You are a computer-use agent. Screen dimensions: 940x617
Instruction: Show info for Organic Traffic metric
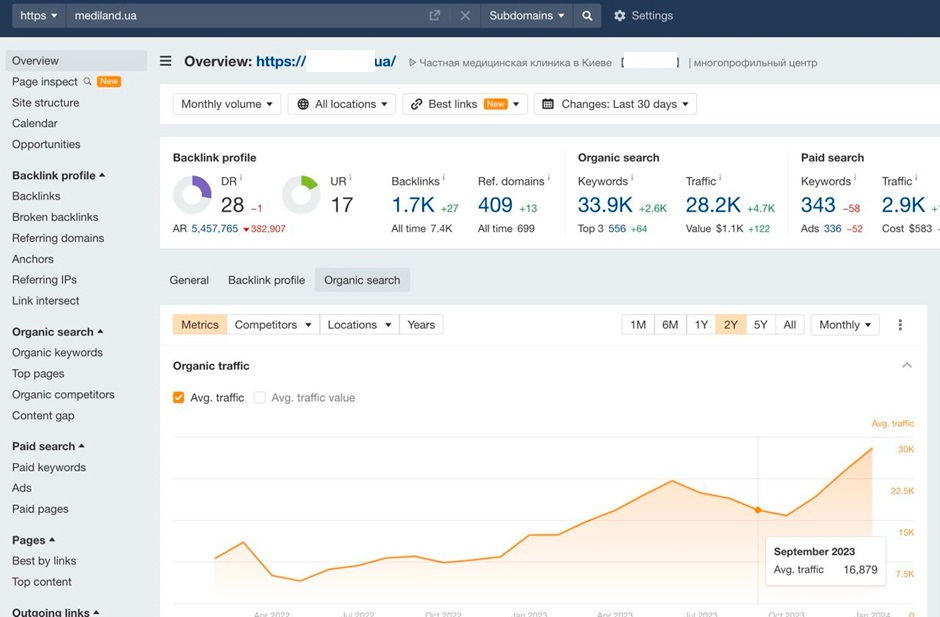[x=720, y=178]
